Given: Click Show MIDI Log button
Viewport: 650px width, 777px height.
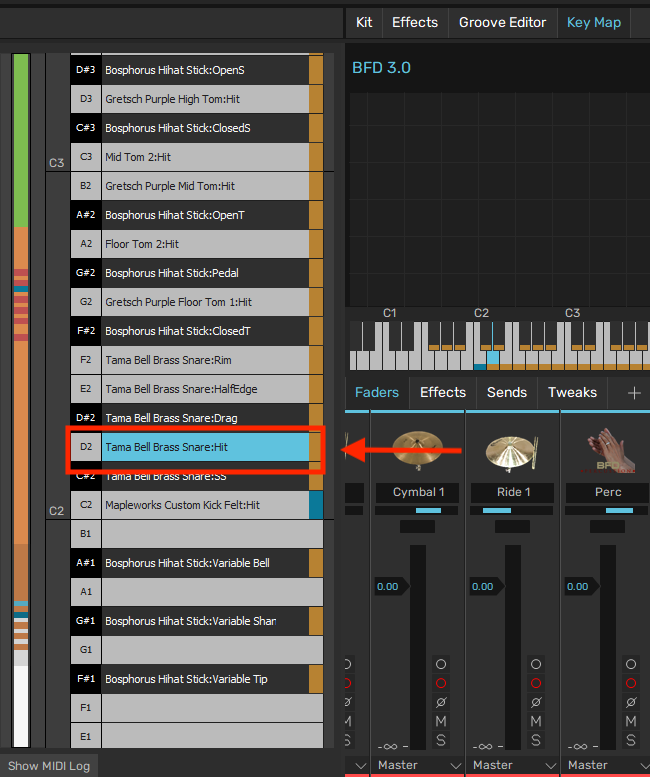Looking at the screenshot, I should pos(49,766).
